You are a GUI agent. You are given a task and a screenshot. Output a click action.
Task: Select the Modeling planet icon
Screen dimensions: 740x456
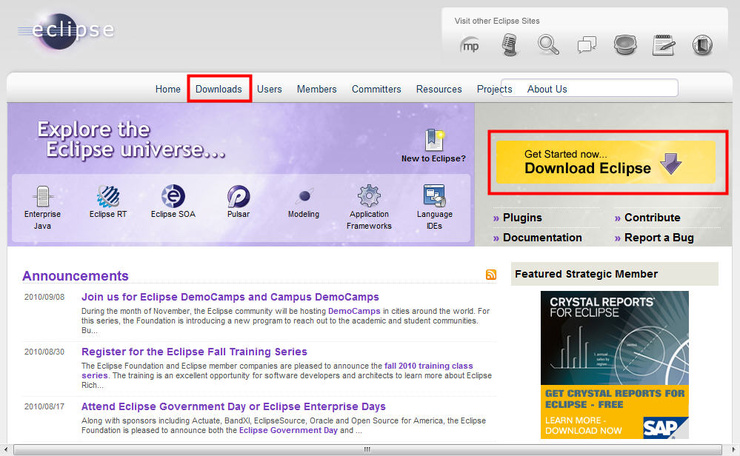click(304, 195)
